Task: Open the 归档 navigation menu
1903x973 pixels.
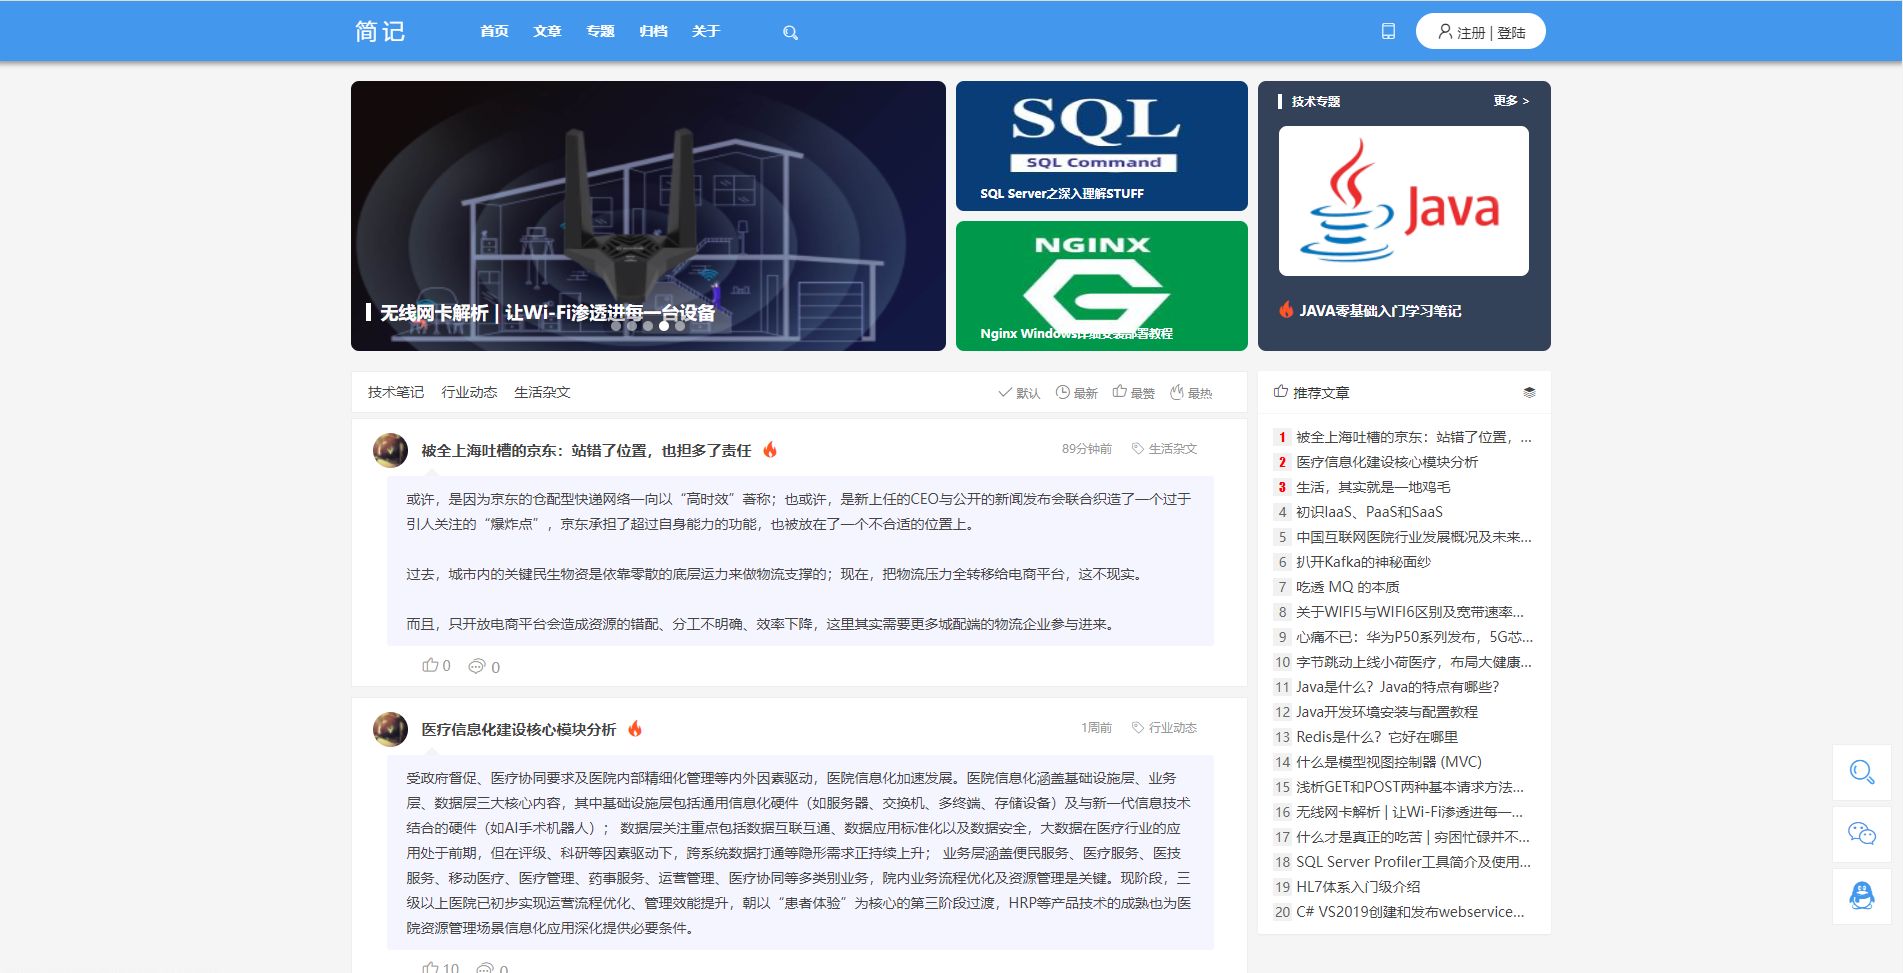Action: pyautogui.click(x=653, y=32)
